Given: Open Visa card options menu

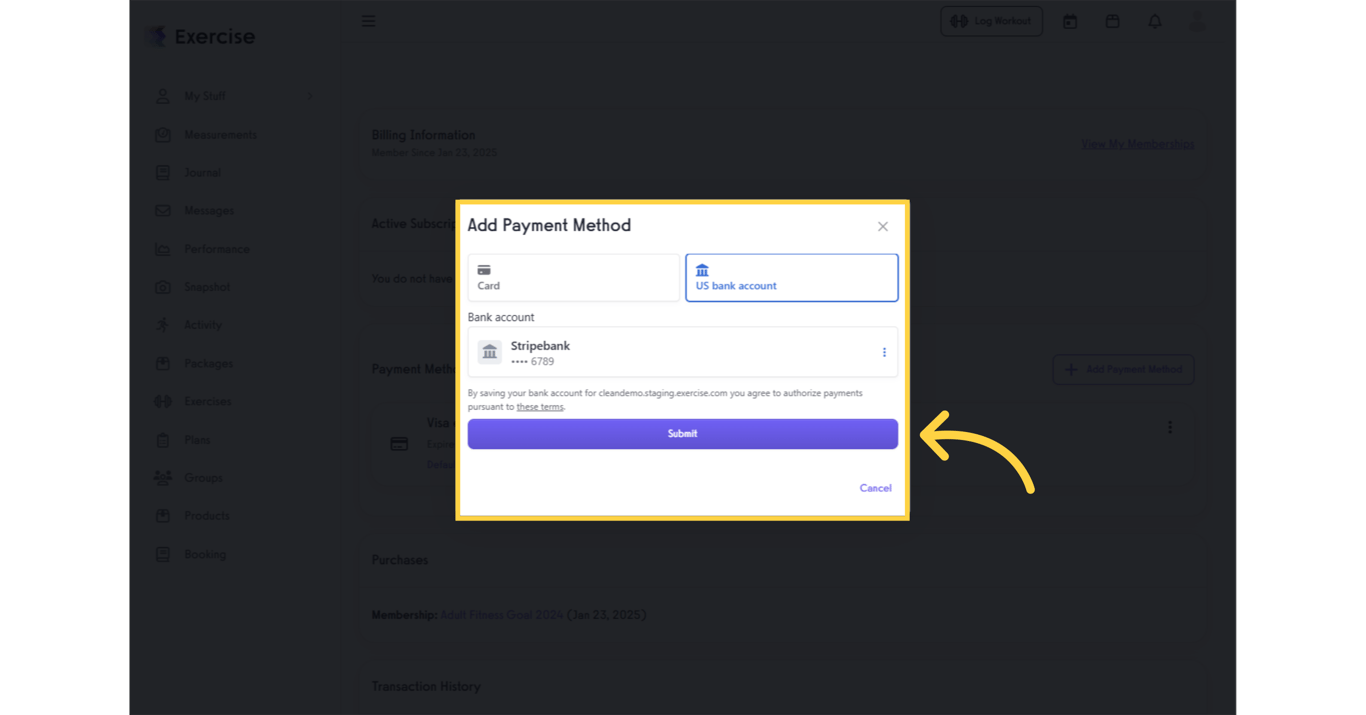Looking at the screenshot, I should coord(1170,428).
